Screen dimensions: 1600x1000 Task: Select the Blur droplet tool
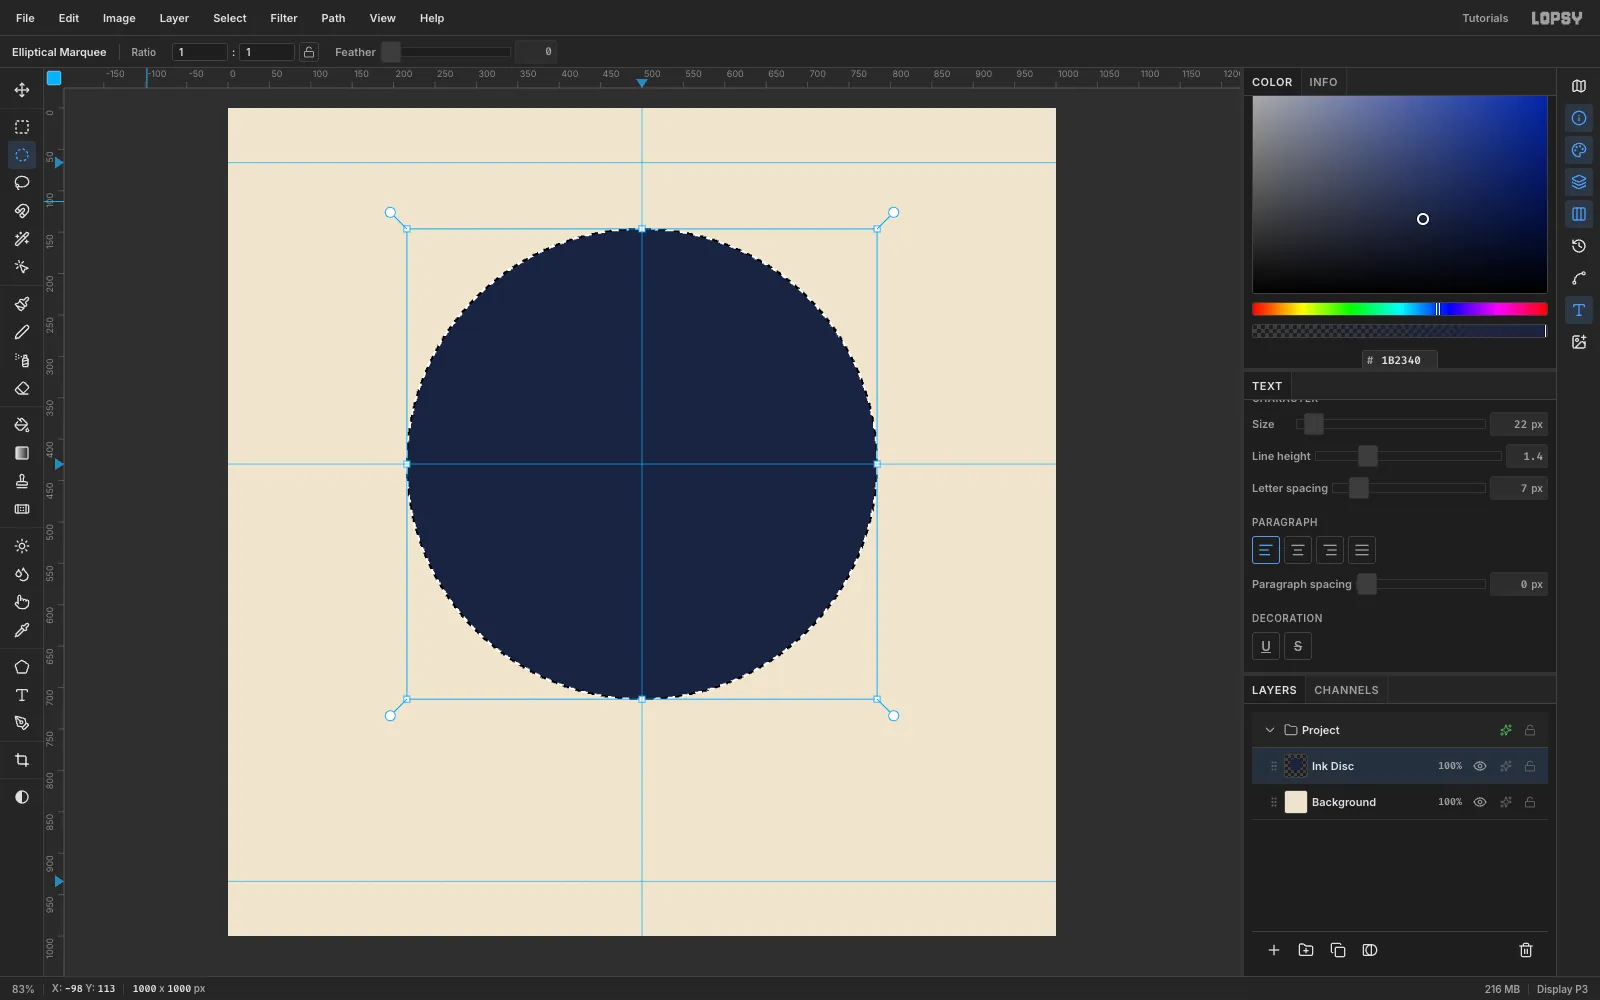22,574
